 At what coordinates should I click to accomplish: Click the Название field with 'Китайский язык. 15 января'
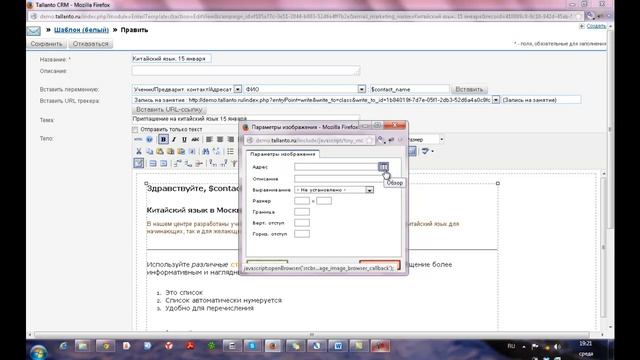[x=171, y=59]
